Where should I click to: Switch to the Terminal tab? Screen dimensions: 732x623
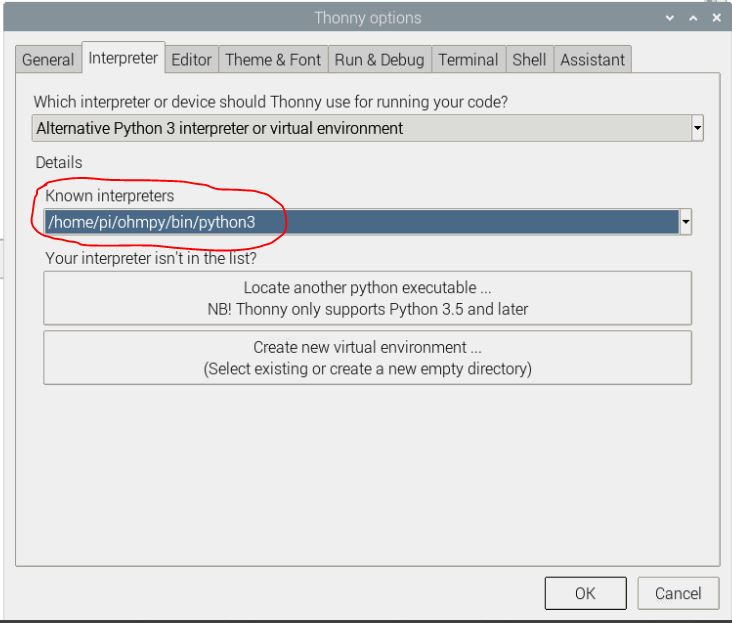pos(468,59)
